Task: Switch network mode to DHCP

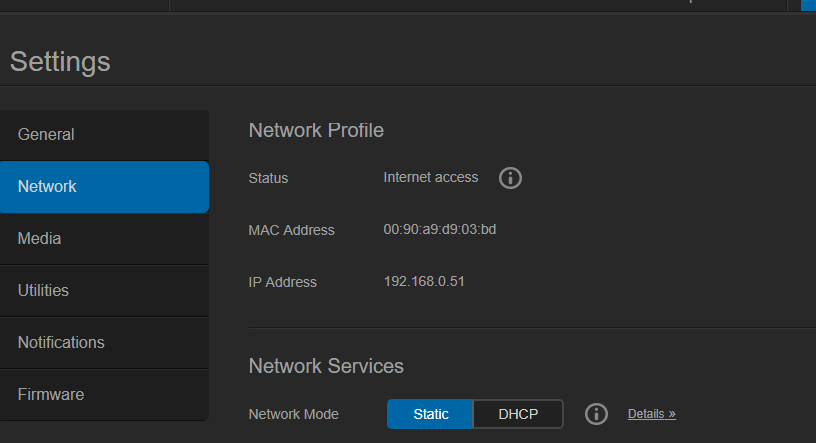Action: pyautogui.click(x=517, y=414)
